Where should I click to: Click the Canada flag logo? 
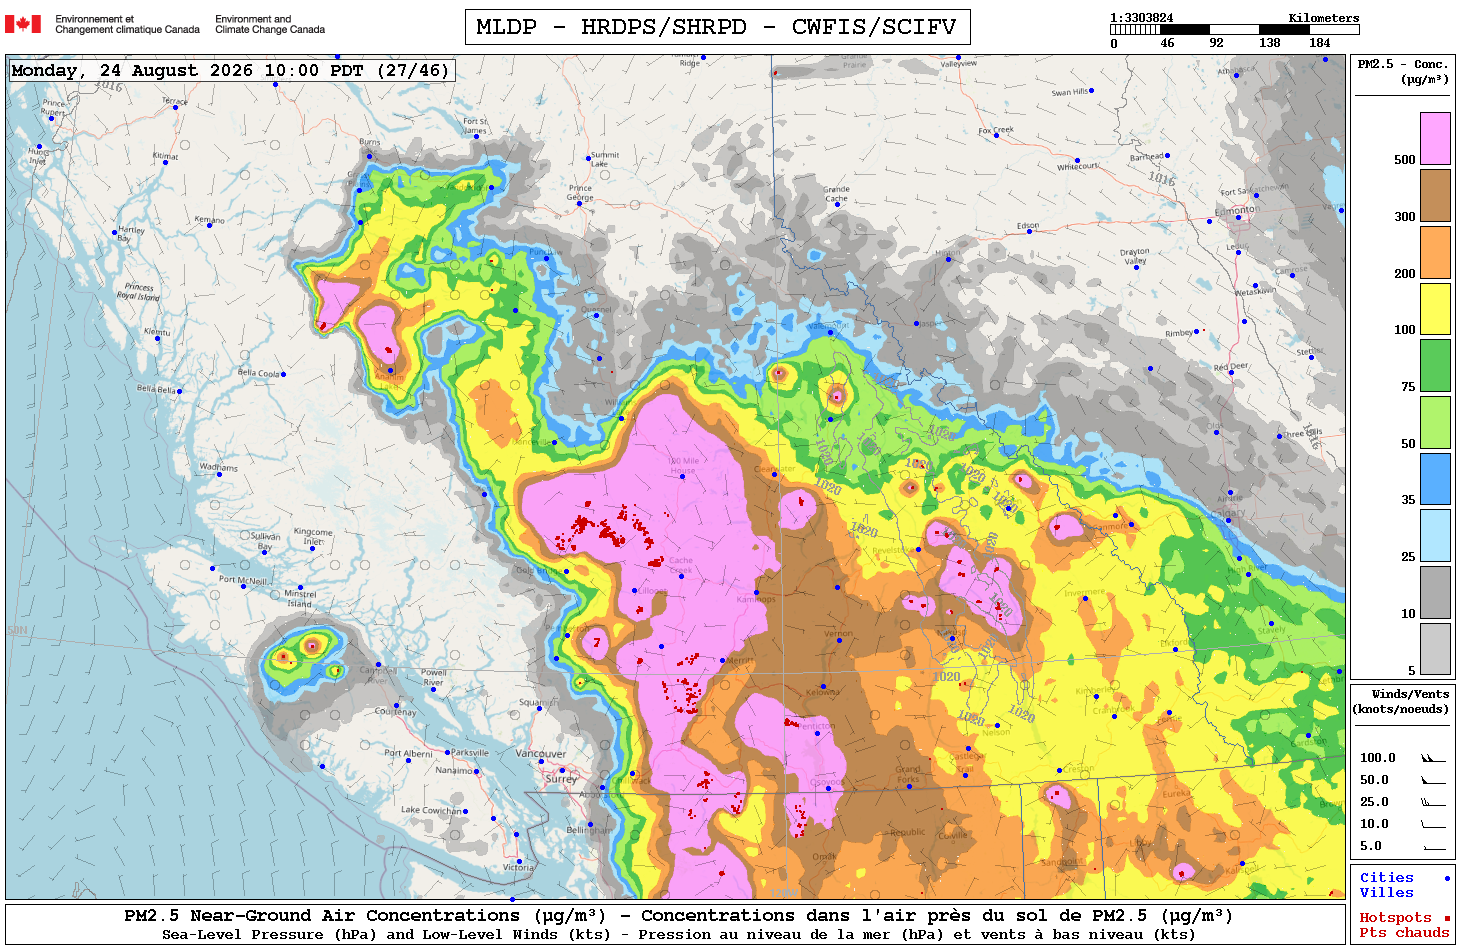23,23
